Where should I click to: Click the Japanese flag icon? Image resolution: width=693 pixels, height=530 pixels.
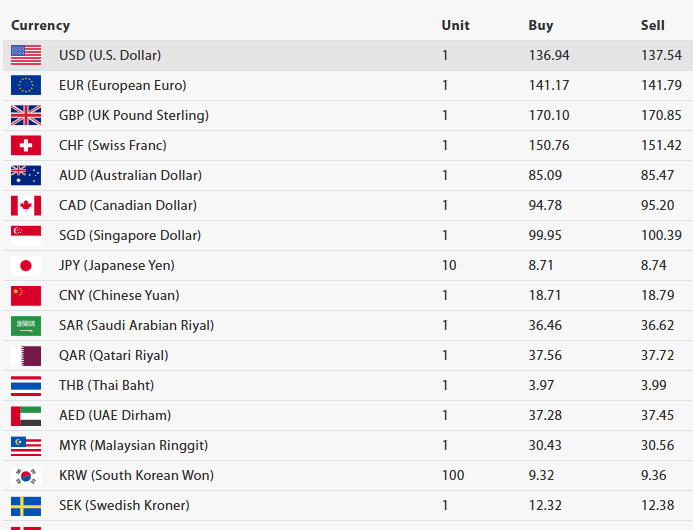(26, 265)
